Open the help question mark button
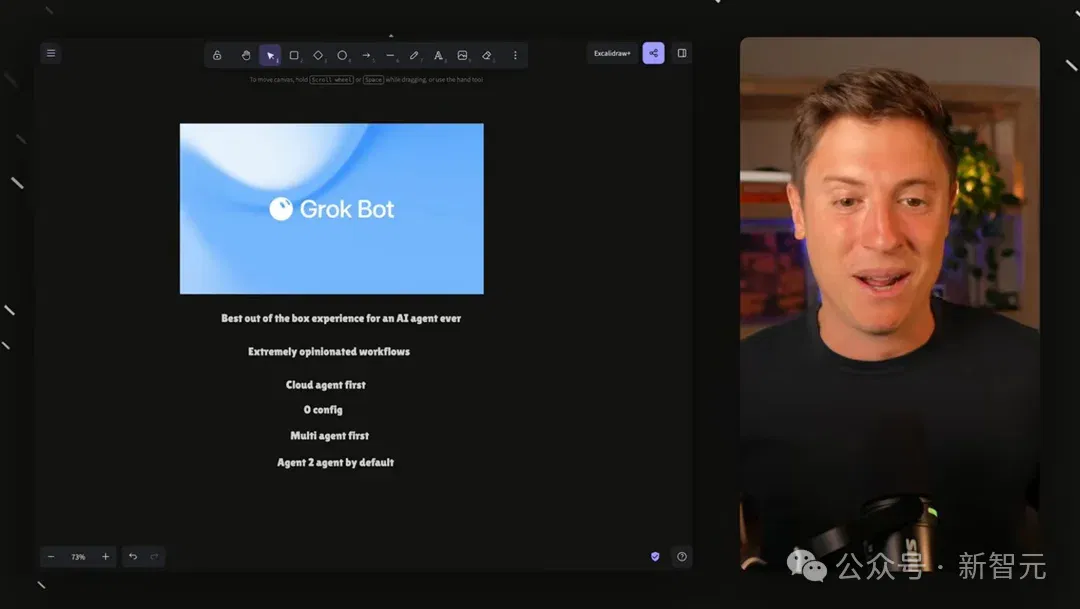This screenshot has width=1080, height=609. (682, 557)
